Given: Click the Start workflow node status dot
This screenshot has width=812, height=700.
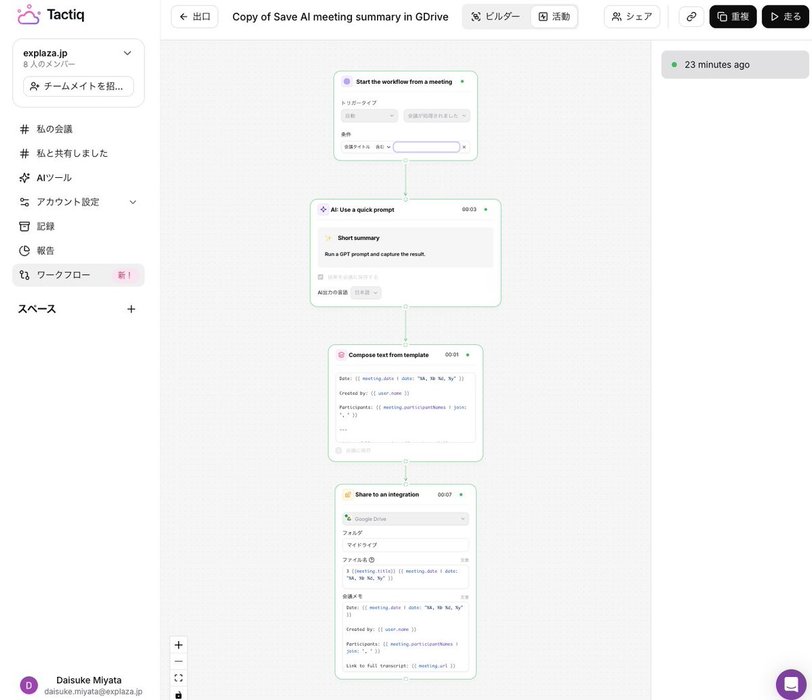Looking at the screenshot, I should pyautogui.click(x=462, y=81).
